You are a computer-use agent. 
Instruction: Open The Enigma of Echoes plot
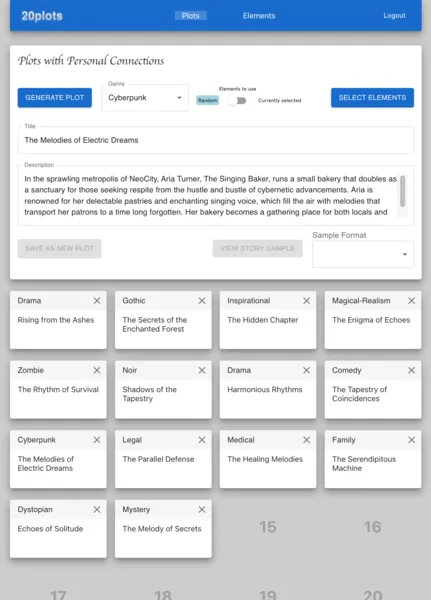click(x=373, y=320)
